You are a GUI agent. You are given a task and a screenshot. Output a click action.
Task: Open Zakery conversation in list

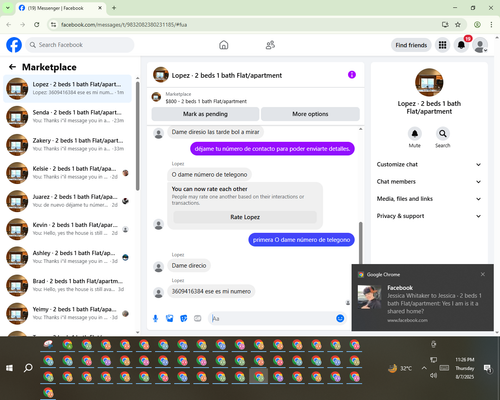click(67, 145)
